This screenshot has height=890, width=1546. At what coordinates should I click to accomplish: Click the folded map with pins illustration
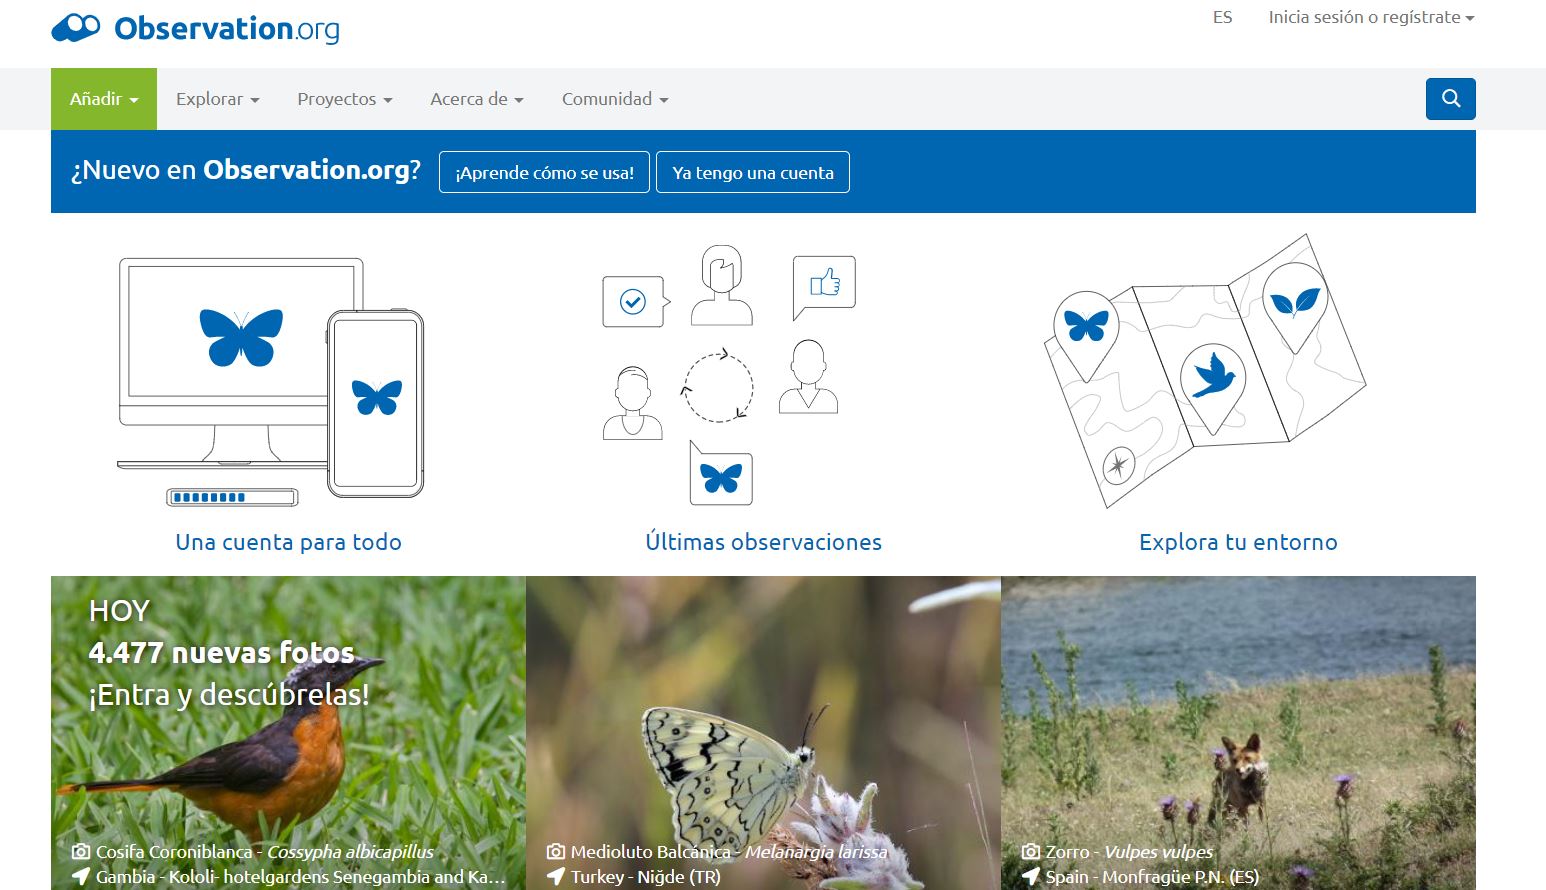[1204, 372]
